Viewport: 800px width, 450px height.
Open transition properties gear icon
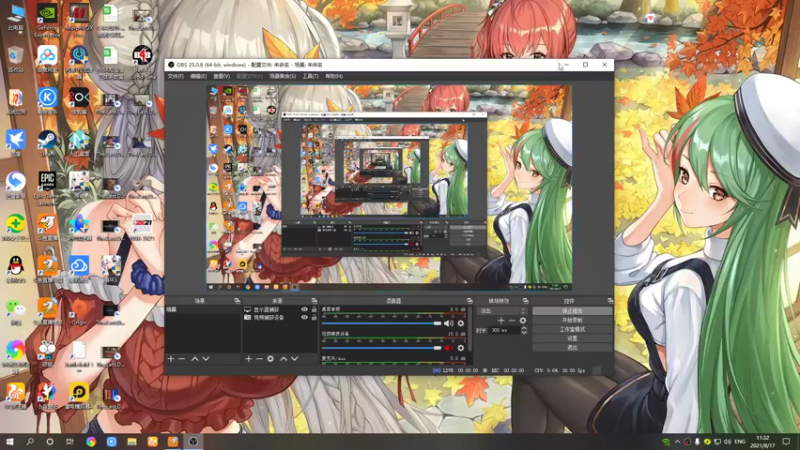pos(522,320)
